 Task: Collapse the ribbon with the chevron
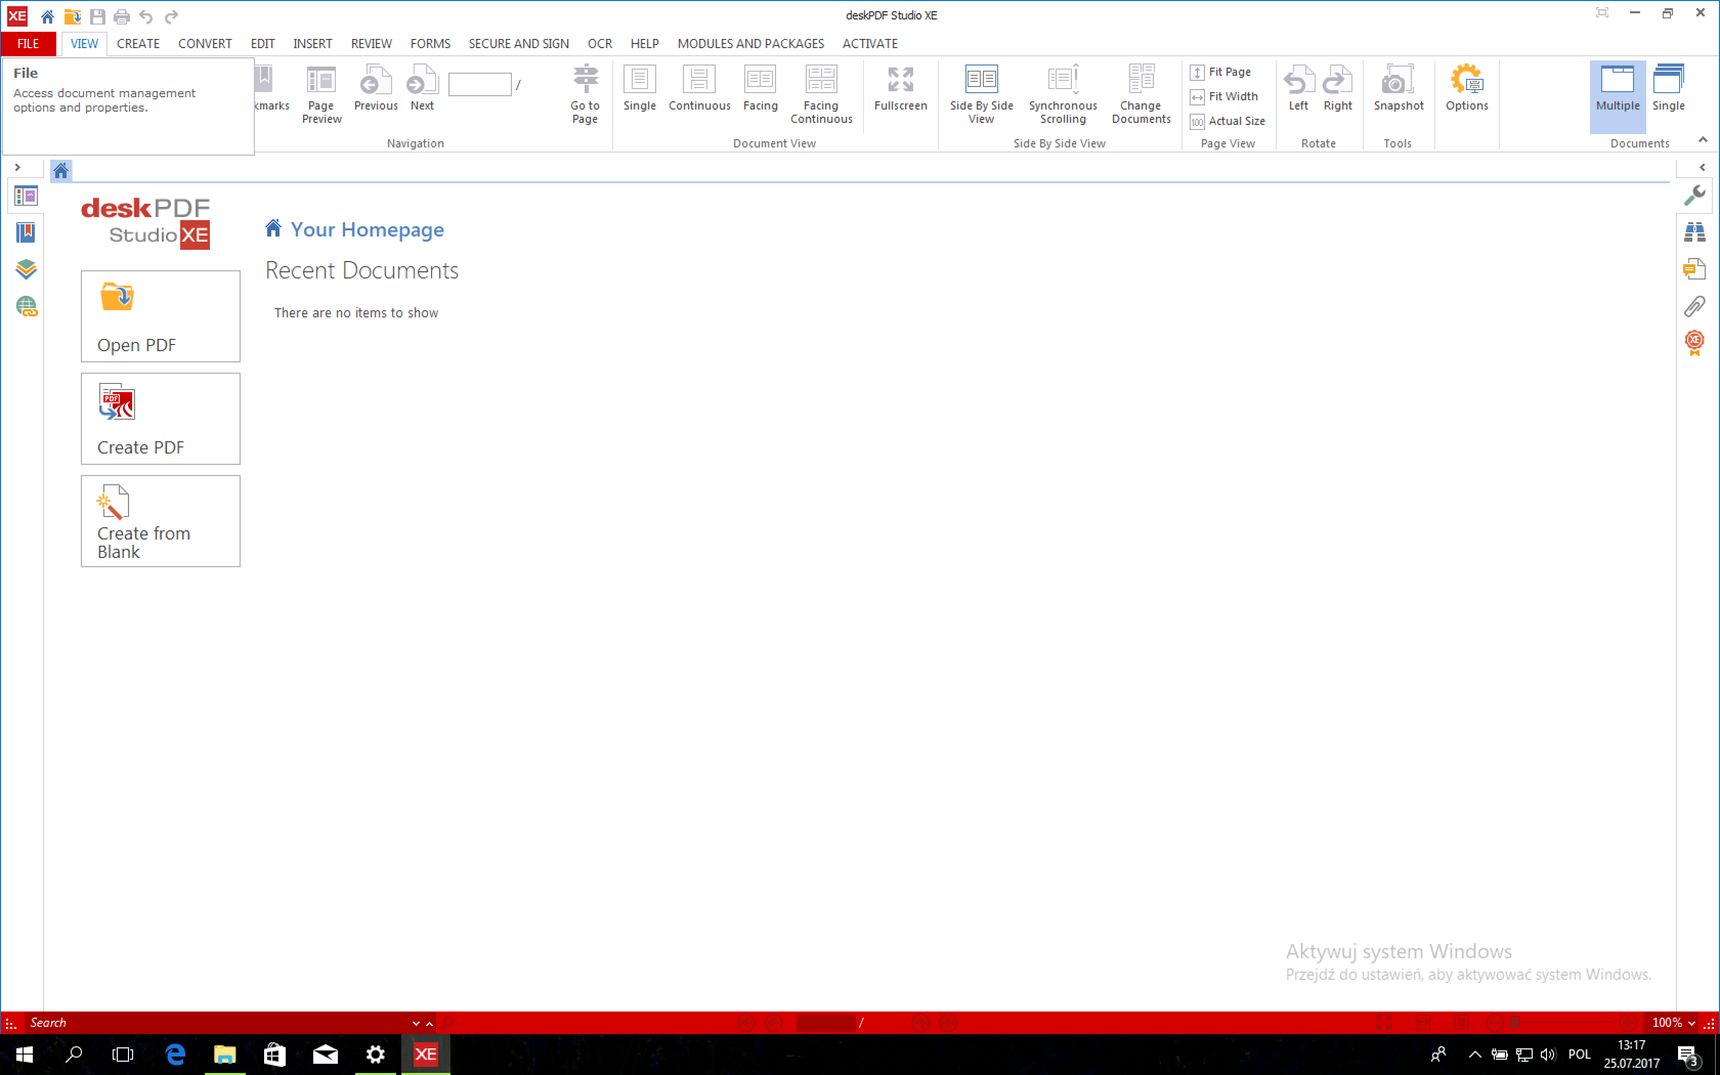(x=1702, y=140)
